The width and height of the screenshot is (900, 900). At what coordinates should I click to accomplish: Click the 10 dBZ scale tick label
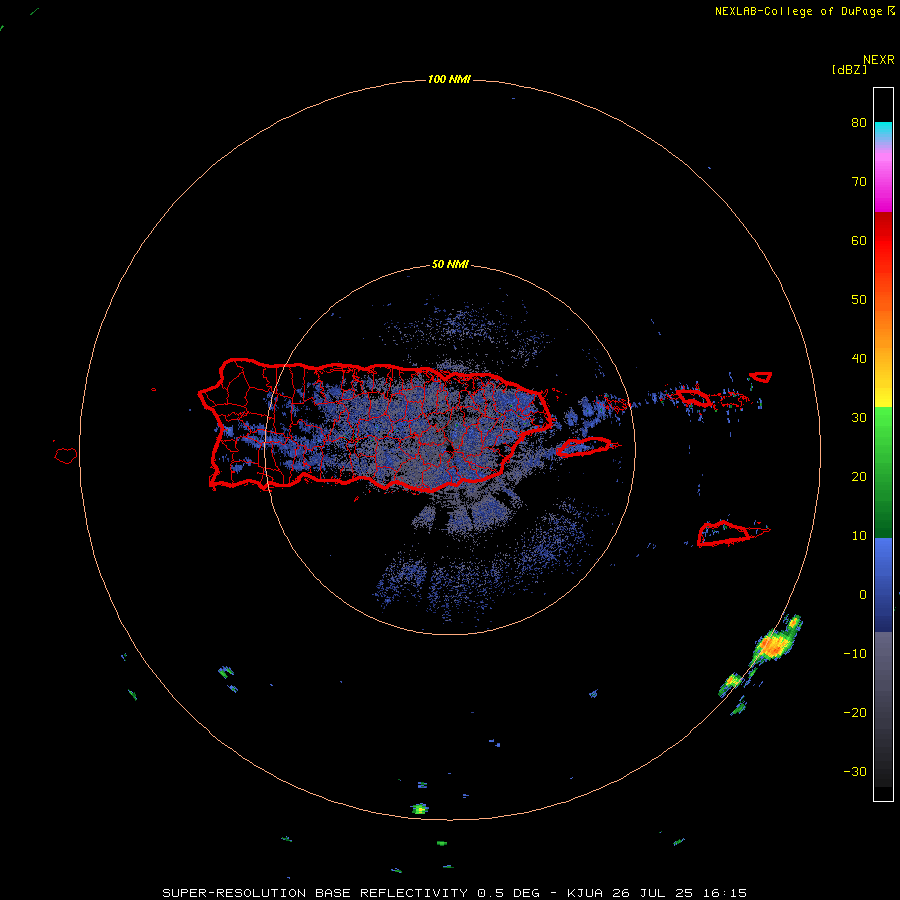pos(859,536)
